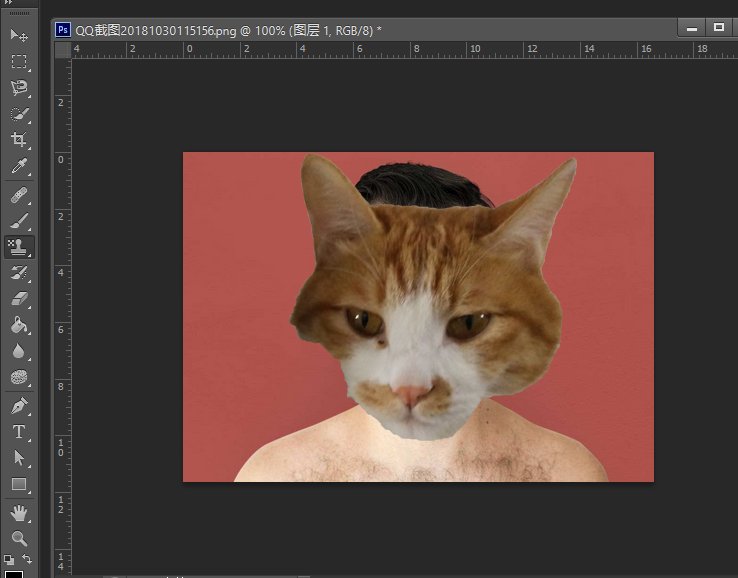Select the Hand tool
Viewport: 738px width, 578px height.
(18, 513)
